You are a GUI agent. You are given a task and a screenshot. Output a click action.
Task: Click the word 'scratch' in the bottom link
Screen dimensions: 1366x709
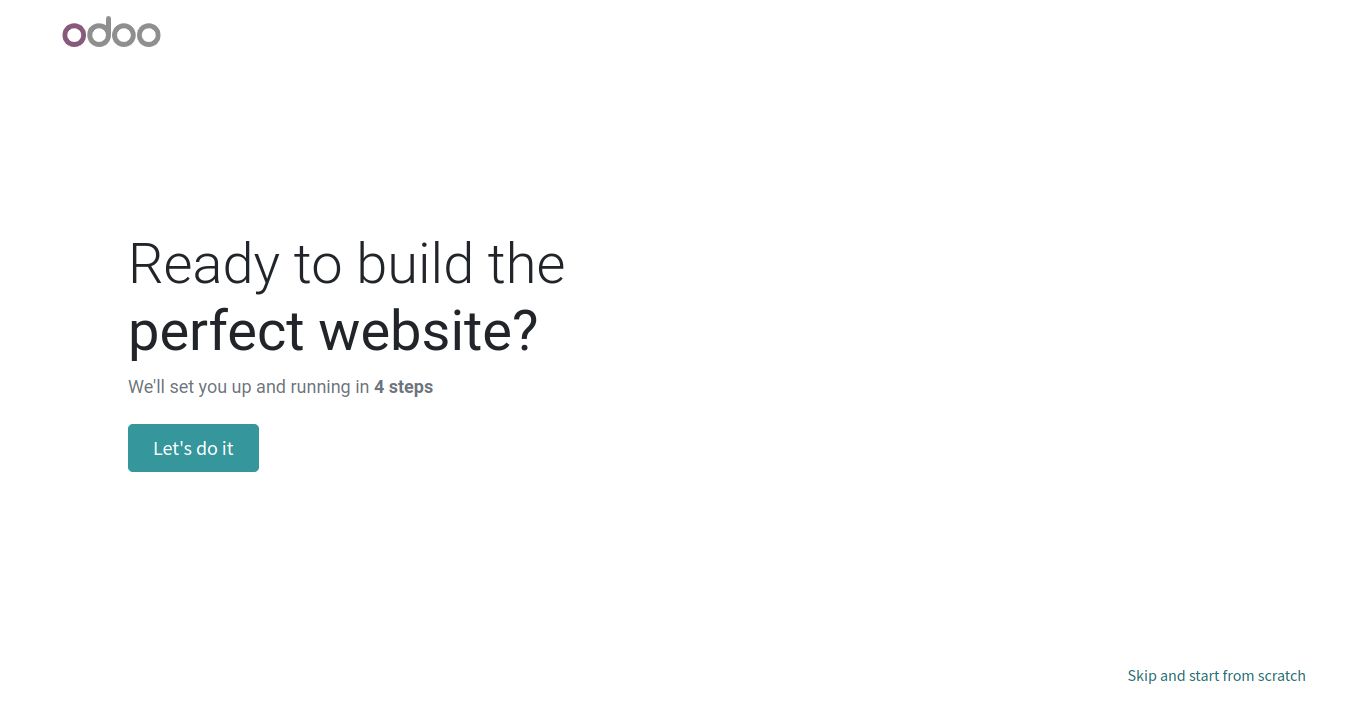(1281, 676)
